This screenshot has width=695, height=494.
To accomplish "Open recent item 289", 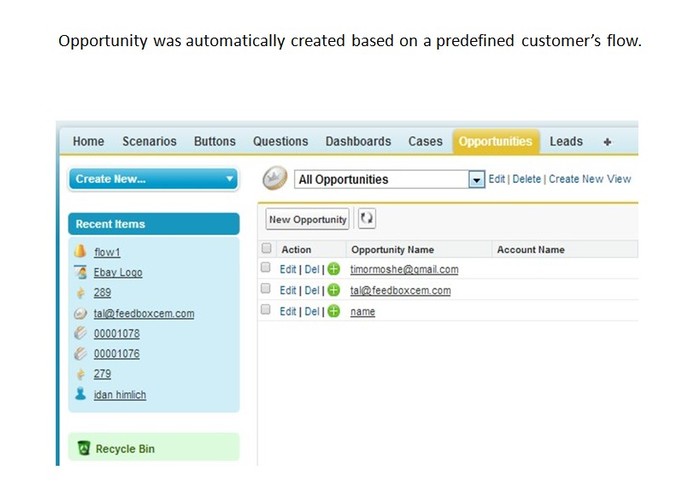I will coord(102,292).
